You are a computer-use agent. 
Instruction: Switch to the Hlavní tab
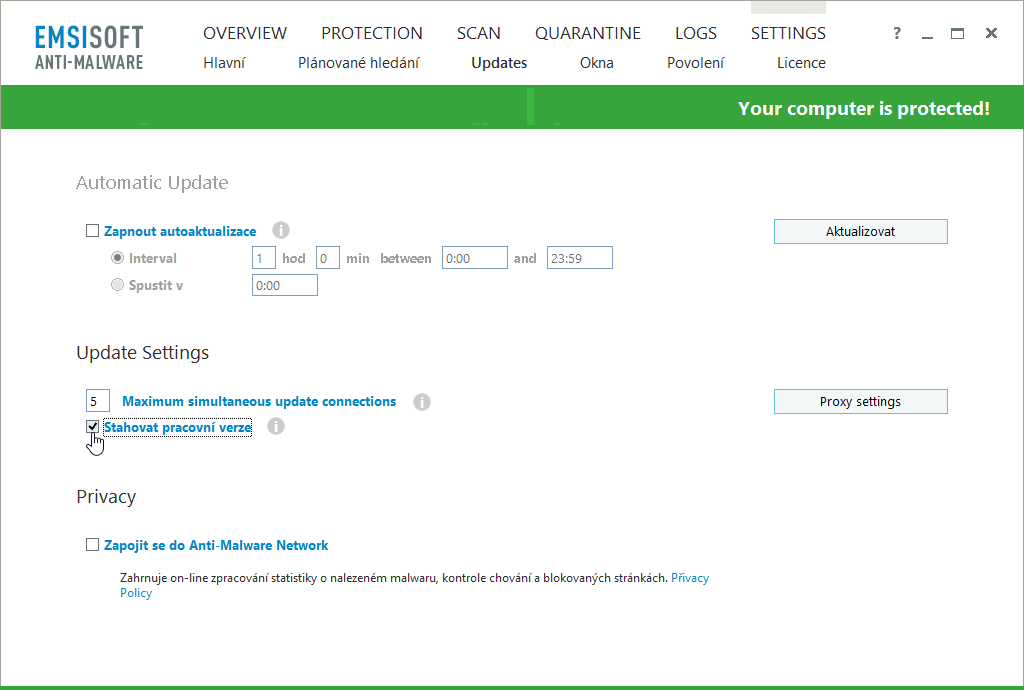[x=224, y=63]
